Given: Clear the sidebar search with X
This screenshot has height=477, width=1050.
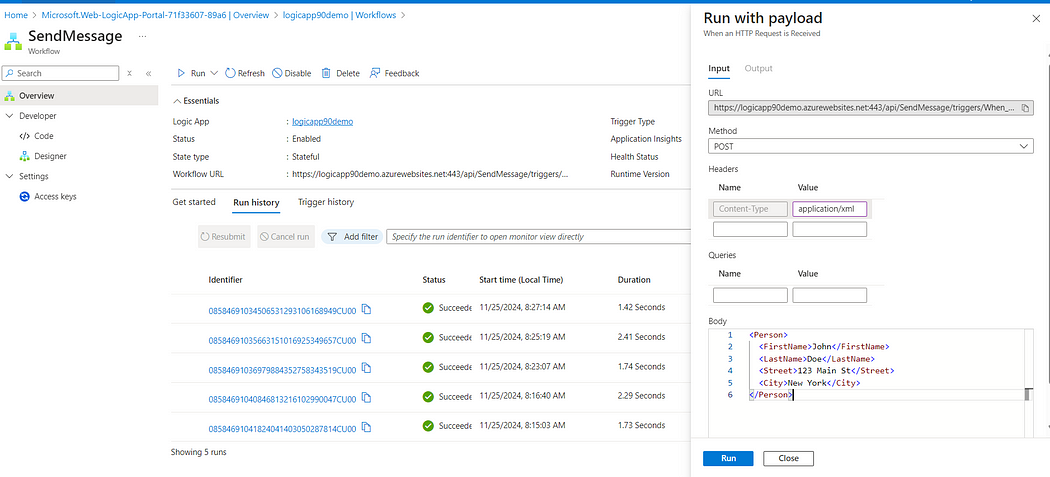Looking at the screenshot, I should tap(130, 74).
